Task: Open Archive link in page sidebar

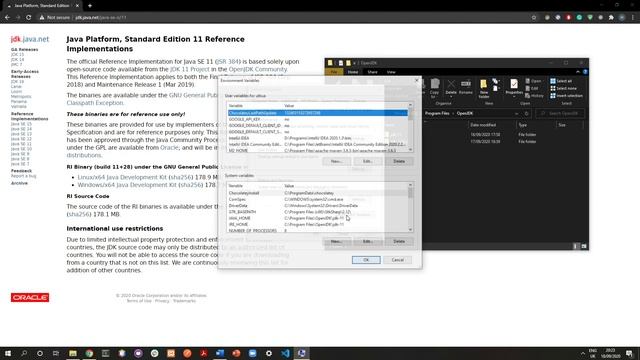Action: [19, 183]
